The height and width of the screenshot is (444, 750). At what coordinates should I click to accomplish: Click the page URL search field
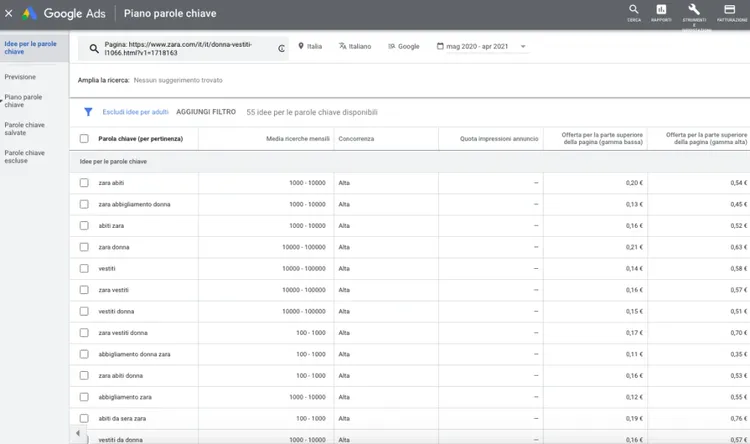point(183,48)
